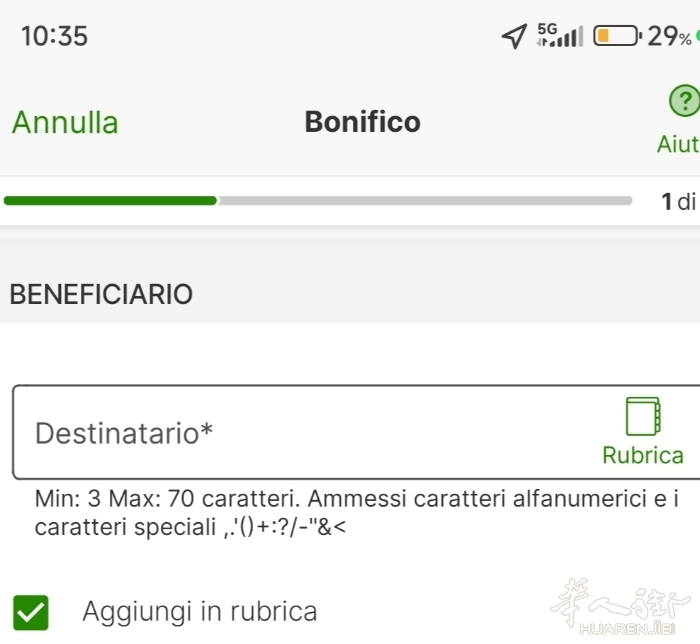
Task: Tap the 29% battery percentage
Action: click(x=668, y=37)
